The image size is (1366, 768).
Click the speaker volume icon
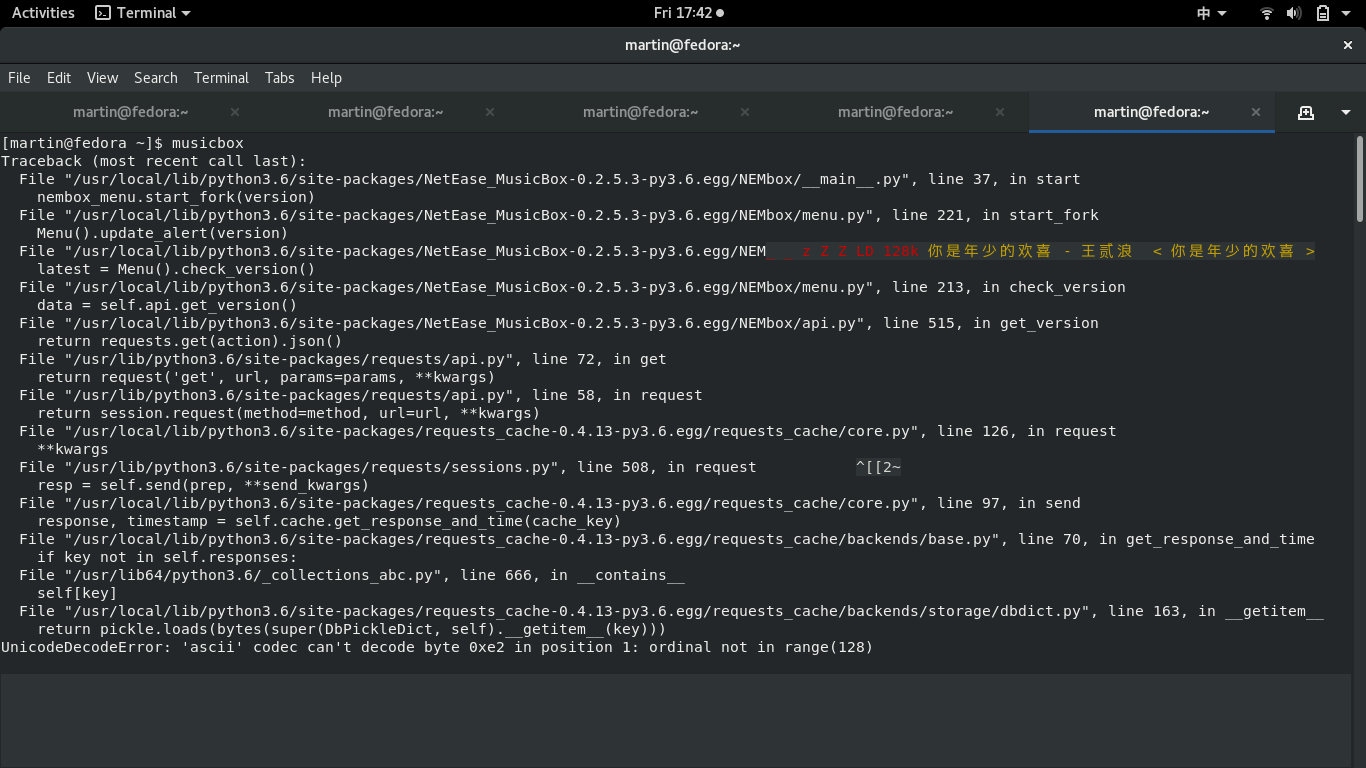[x=1294, y=13]
